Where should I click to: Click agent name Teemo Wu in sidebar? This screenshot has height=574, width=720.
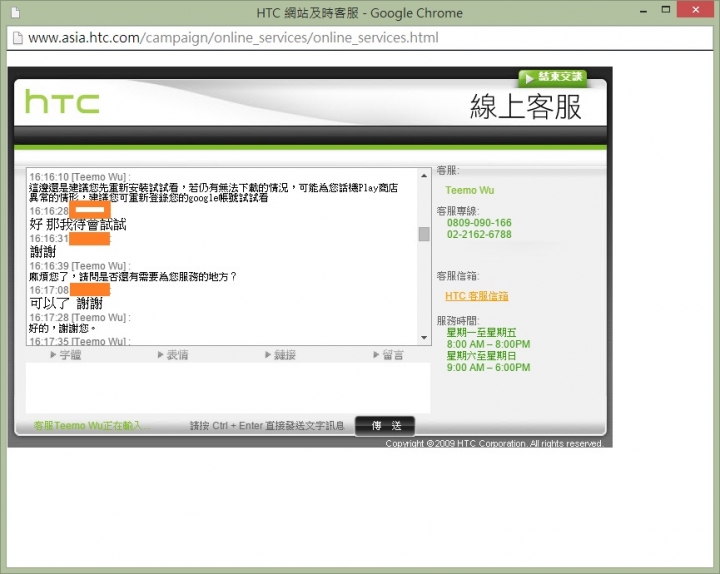470,190
